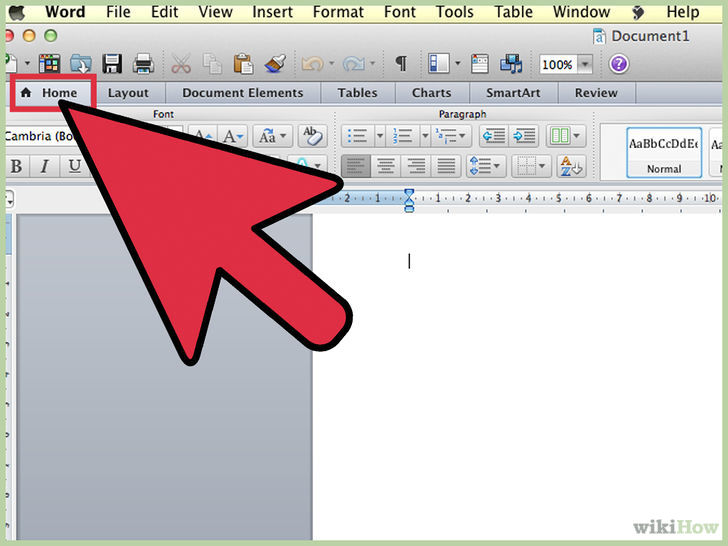Open the Toolbox icon
Image resolution: width=728 pixels, height=546 pixels.
[x=480, y=64]
